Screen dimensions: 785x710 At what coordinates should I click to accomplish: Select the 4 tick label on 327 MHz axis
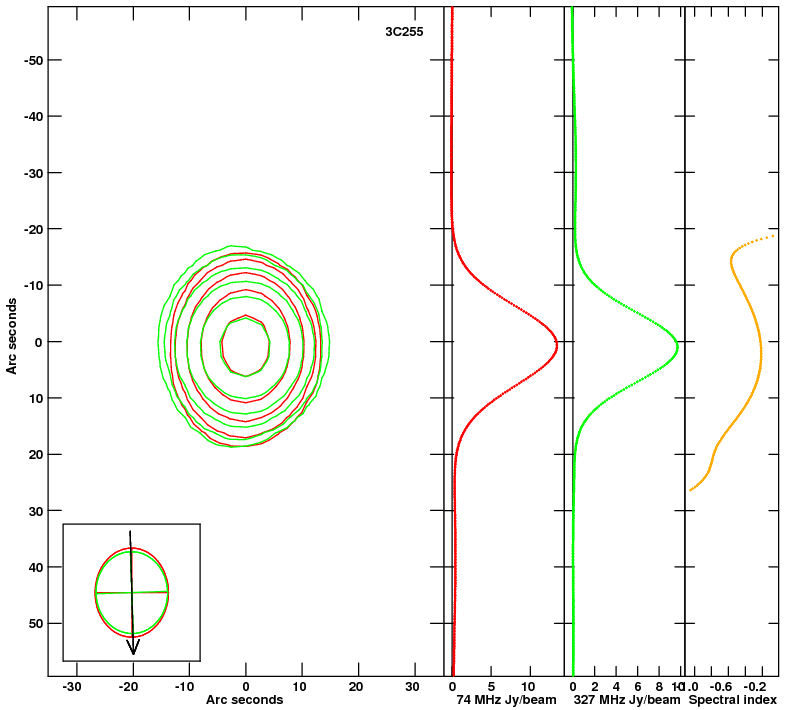(x=616, y=686)
